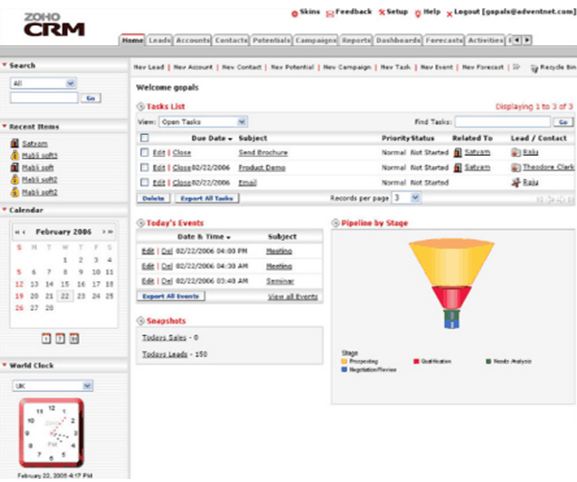The height and width of the screenshot is (482, 577).
Task: Open the search module dropdown showing All
Action: pos(43,84)
